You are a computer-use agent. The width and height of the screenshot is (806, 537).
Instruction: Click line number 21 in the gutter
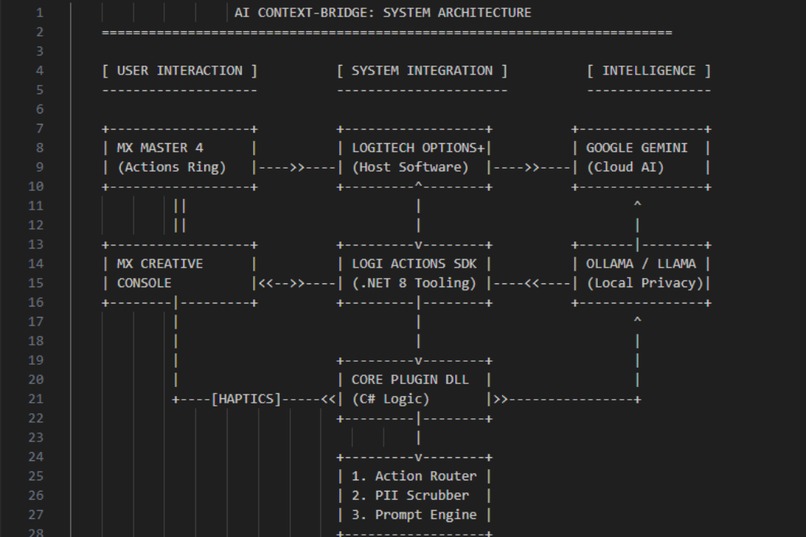[x=36, y=399]
